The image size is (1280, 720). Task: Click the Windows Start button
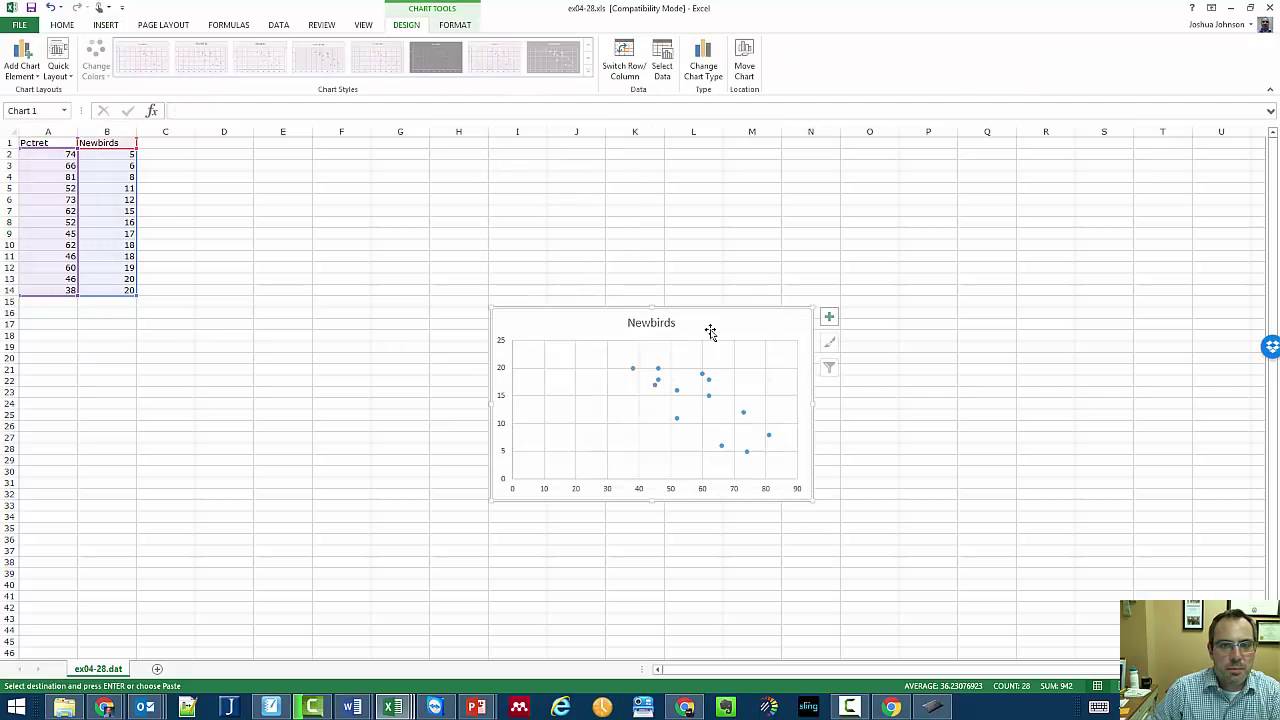(x=16, y=707)
